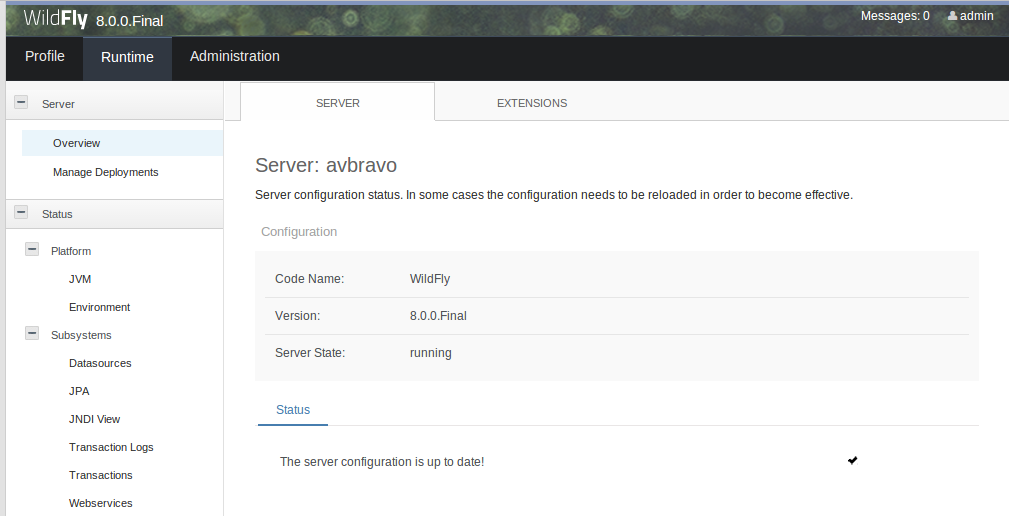Click the Configuration label
1009x516 pixels.
point(299,232)
